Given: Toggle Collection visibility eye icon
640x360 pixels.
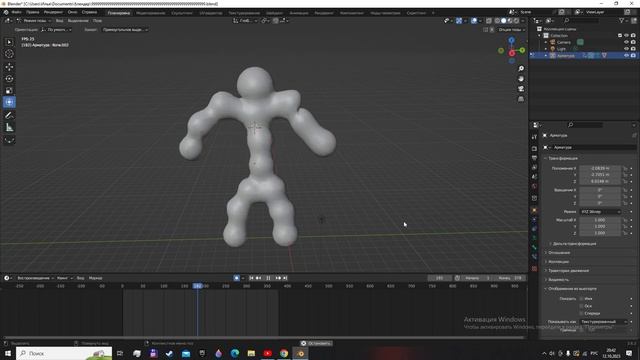Looking at the screenshot, I should 626,36.
